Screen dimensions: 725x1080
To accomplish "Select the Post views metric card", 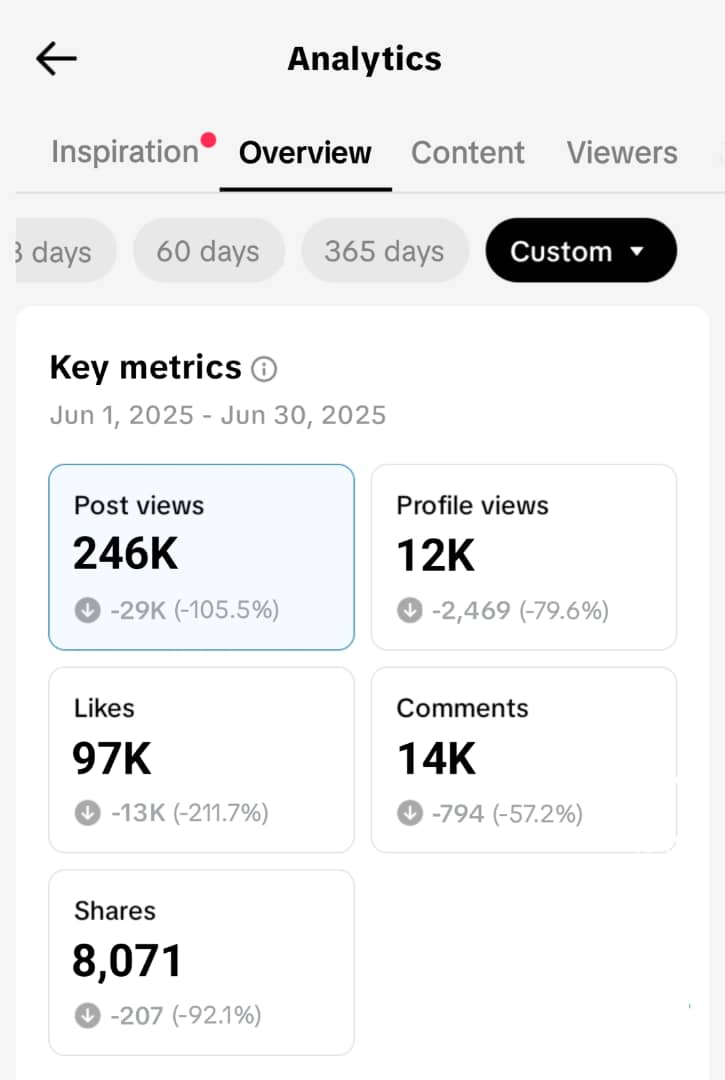I will click(201, 556).
